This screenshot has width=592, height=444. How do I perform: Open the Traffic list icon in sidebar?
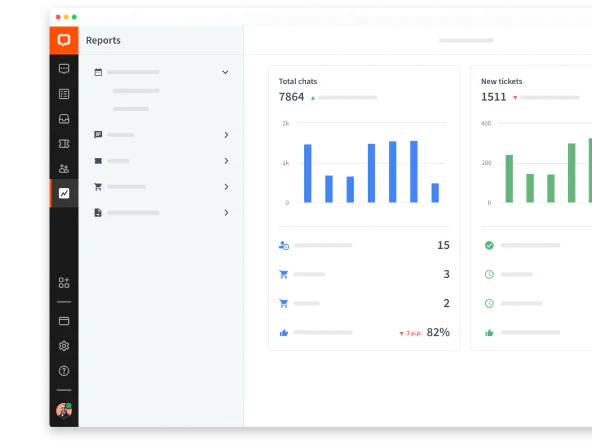click(x=64, y=94)
